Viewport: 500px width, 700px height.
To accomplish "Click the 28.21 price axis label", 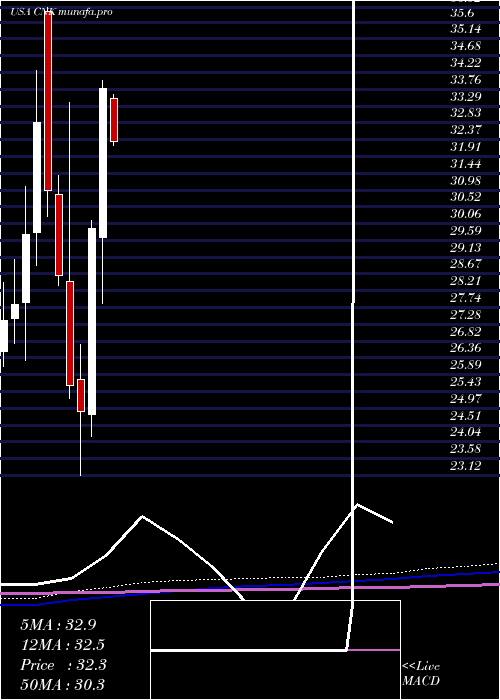I will point(466,281).
